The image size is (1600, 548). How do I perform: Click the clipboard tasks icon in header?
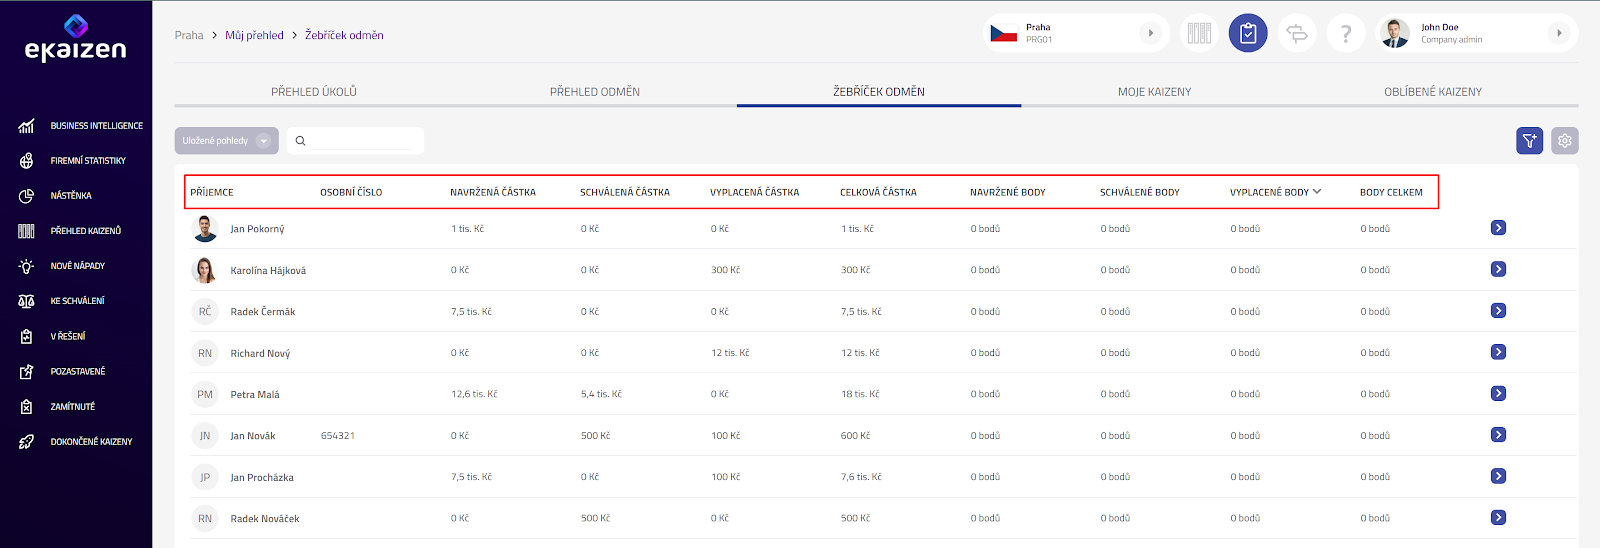coord(1248,34)
